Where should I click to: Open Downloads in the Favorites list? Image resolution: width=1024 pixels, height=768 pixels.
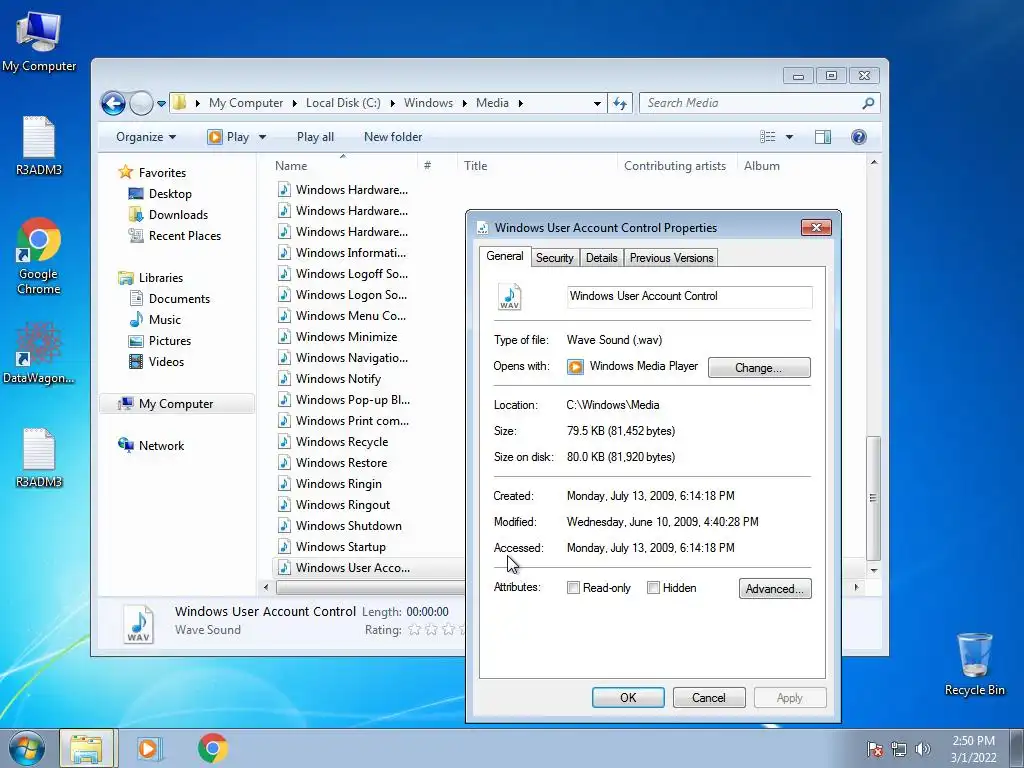click(178, 215)
